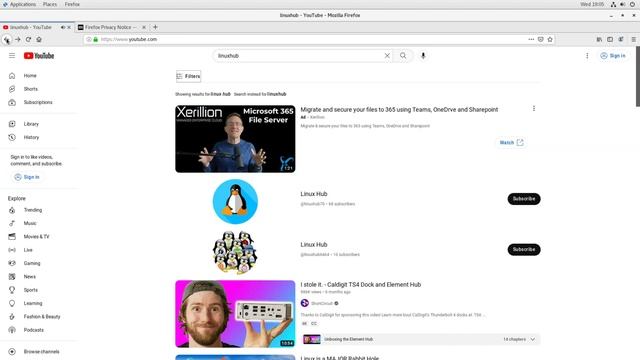Screen dimensions: 640x360
Task: Open the system volume icon
Action: 622,4
